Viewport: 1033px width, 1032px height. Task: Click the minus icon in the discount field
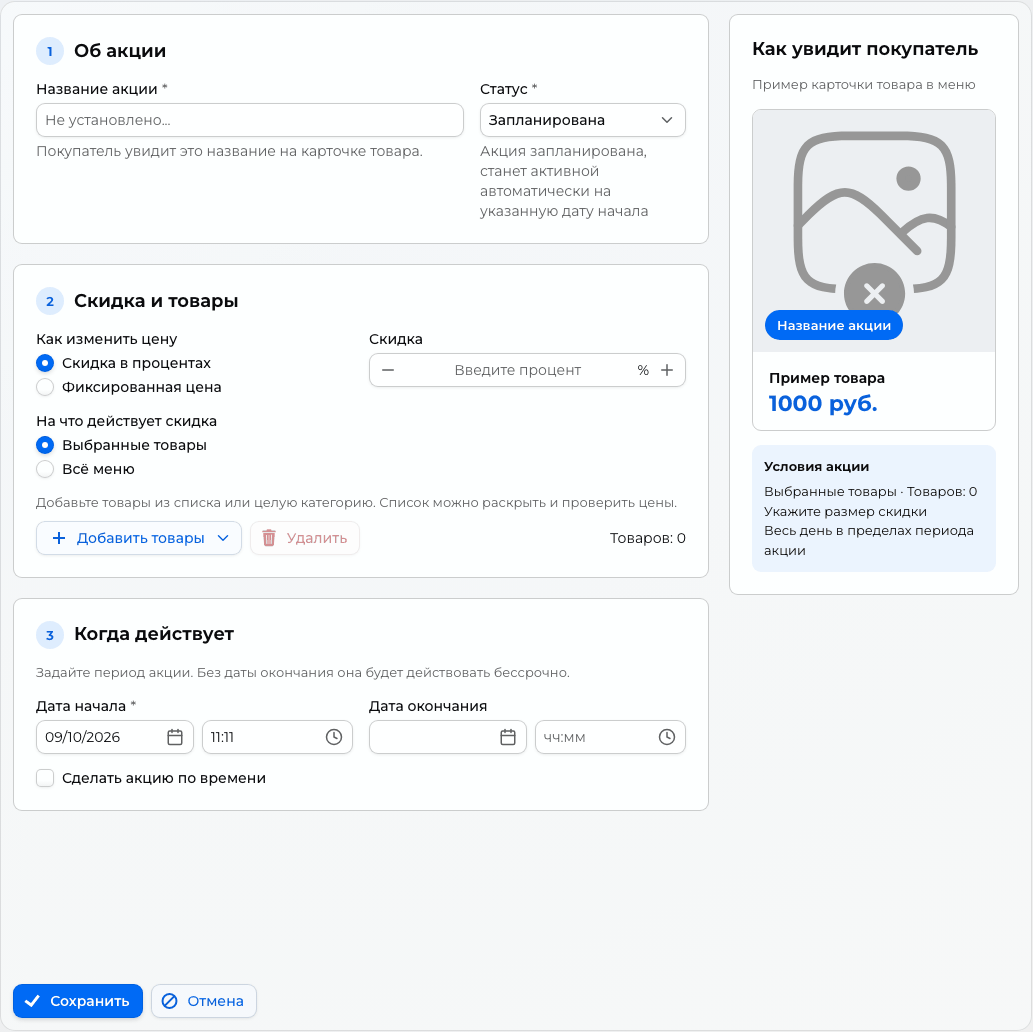coord(388,370)
